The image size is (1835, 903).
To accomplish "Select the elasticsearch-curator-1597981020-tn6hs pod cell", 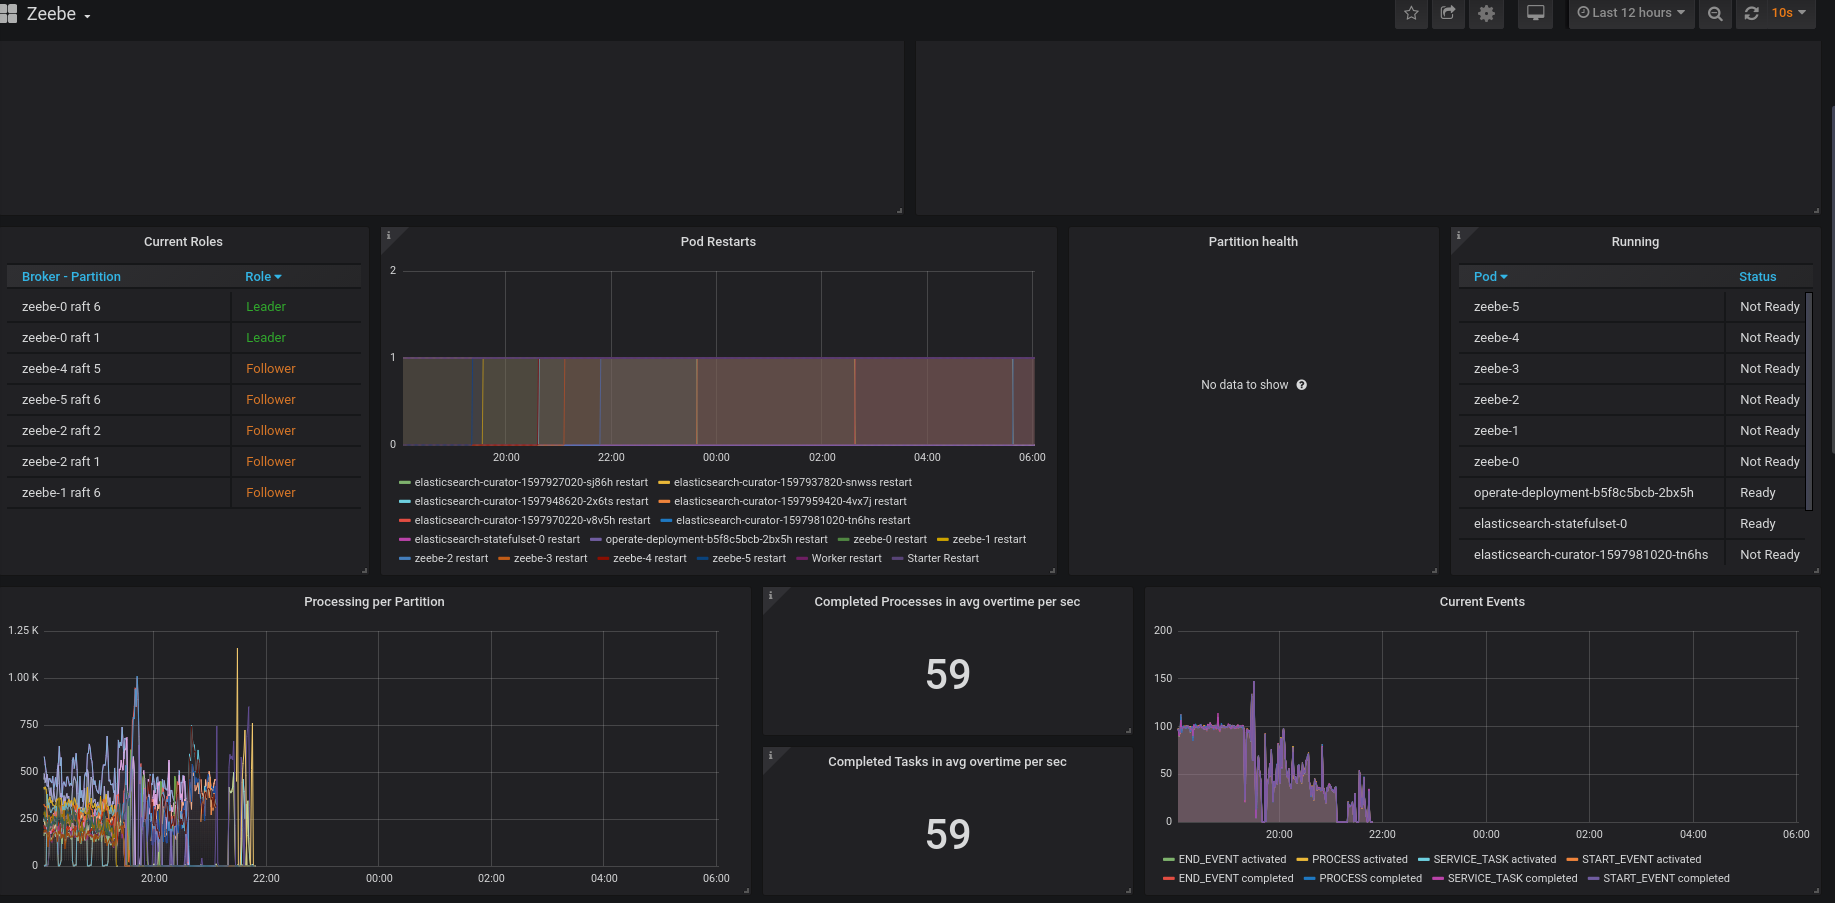I will (1591, 555).
